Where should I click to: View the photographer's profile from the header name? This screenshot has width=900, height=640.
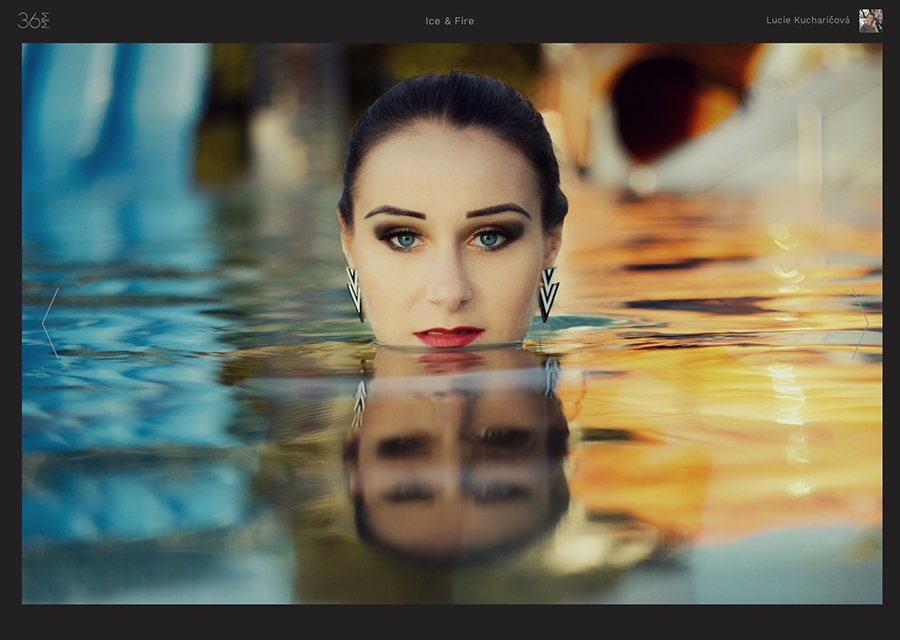[x=807, y=21]
